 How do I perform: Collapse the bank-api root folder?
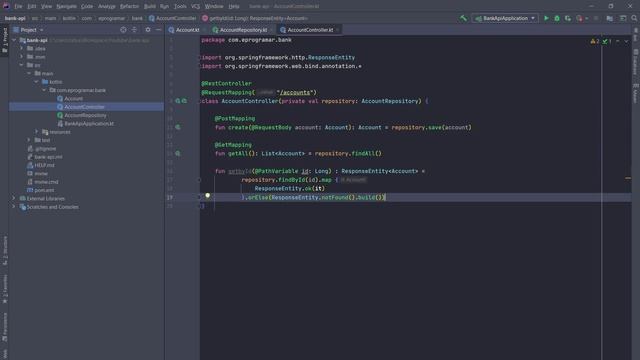coord(14,40)
